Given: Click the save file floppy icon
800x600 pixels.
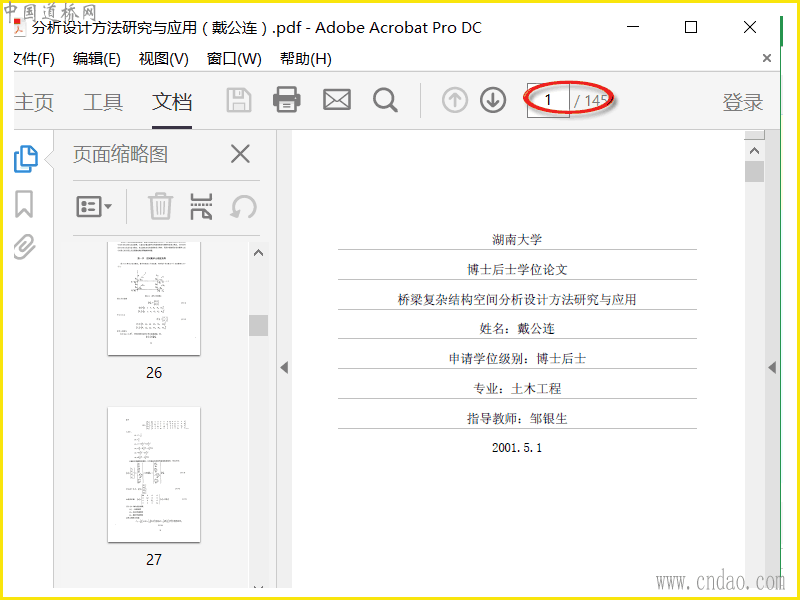Looking at the screenshot, I should pyautogui.click(x=239, y=100).
